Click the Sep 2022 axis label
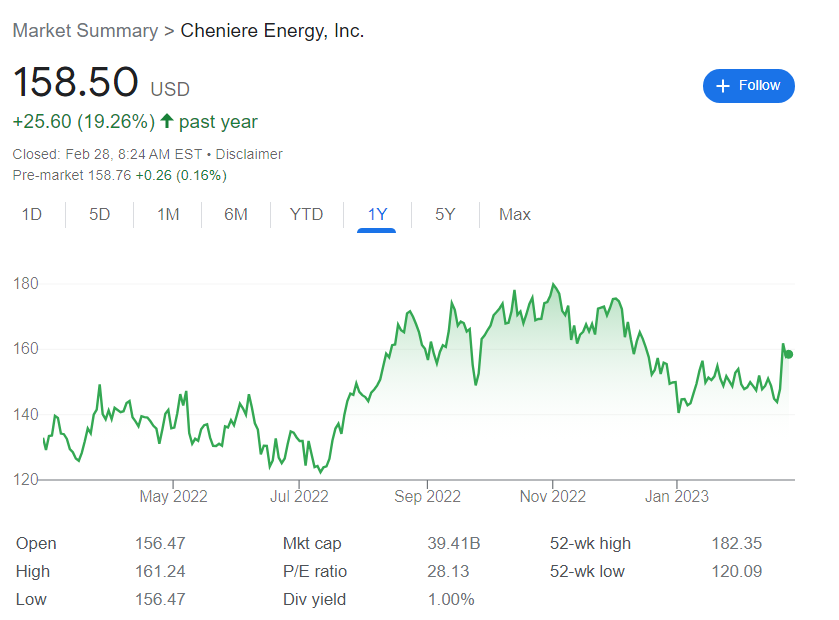This screenshot has height=620, width=839. coord(428,496)
